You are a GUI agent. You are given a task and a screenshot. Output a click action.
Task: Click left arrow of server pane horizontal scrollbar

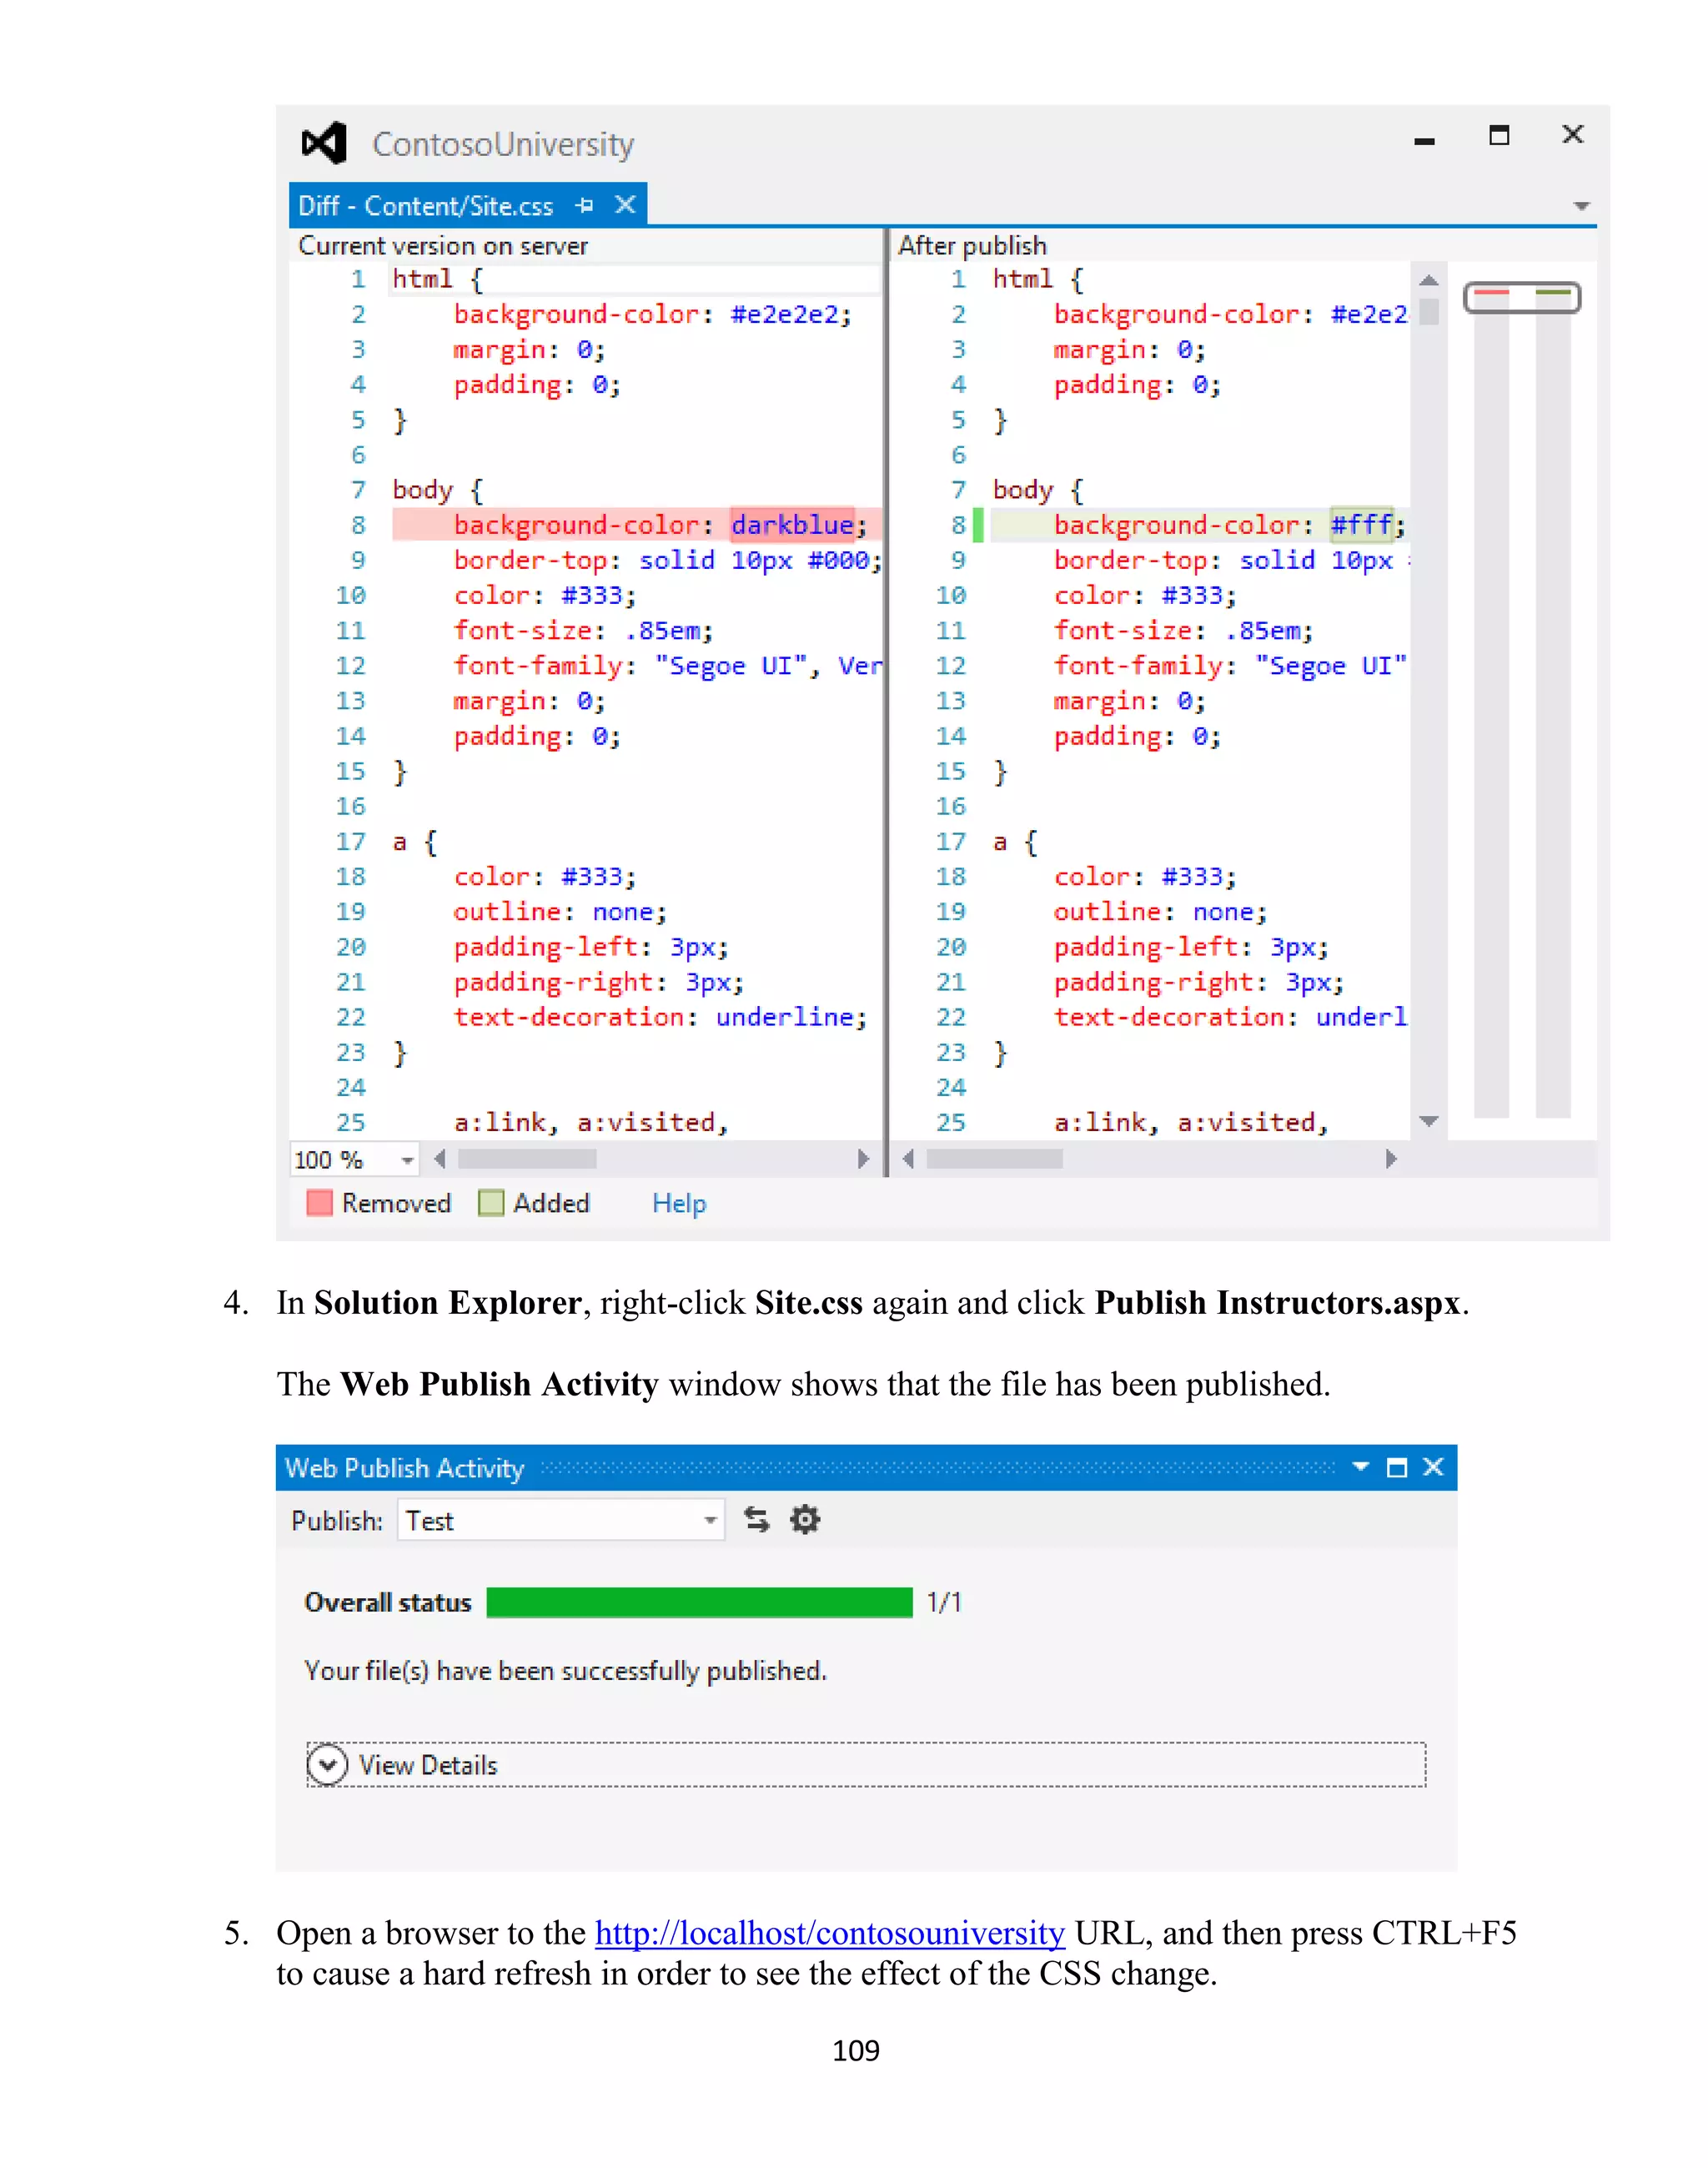pyautogui.click(x=439, y=1159)
